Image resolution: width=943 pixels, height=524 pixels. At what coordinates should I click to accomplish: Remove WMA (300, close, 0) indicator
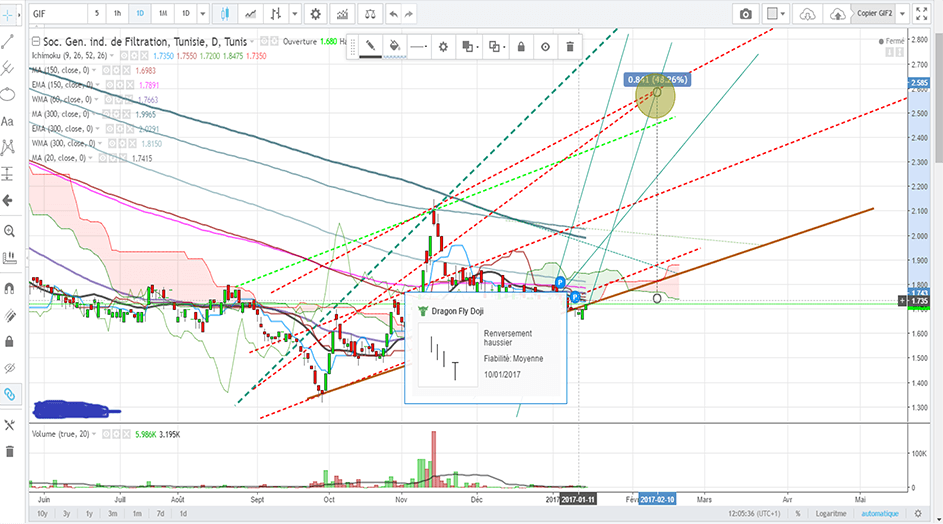132,143
